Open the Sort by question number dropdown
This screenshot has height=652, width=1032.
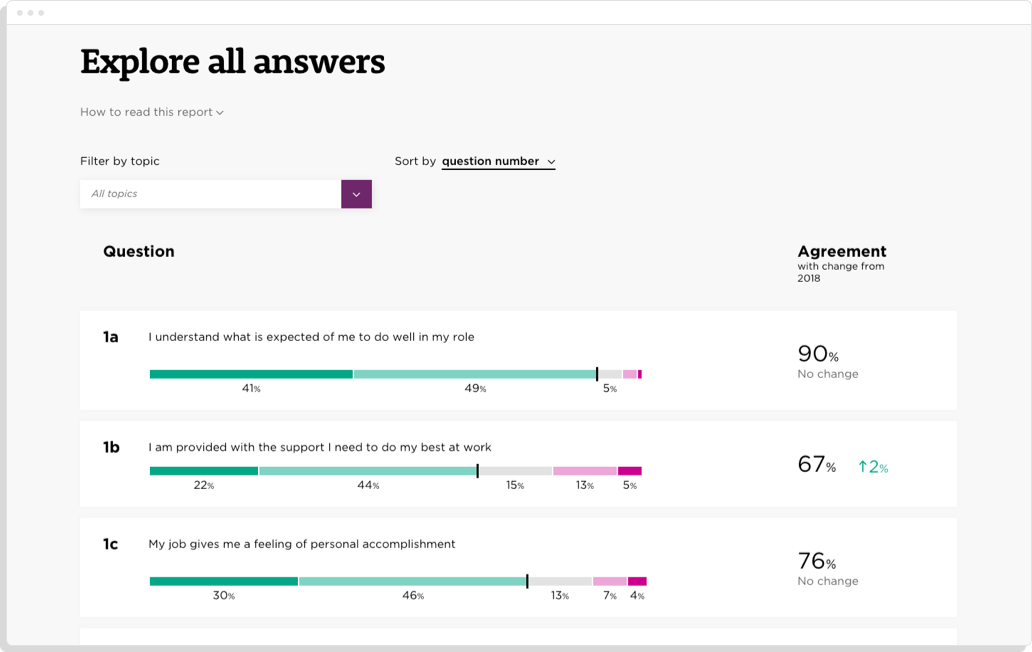498,161
